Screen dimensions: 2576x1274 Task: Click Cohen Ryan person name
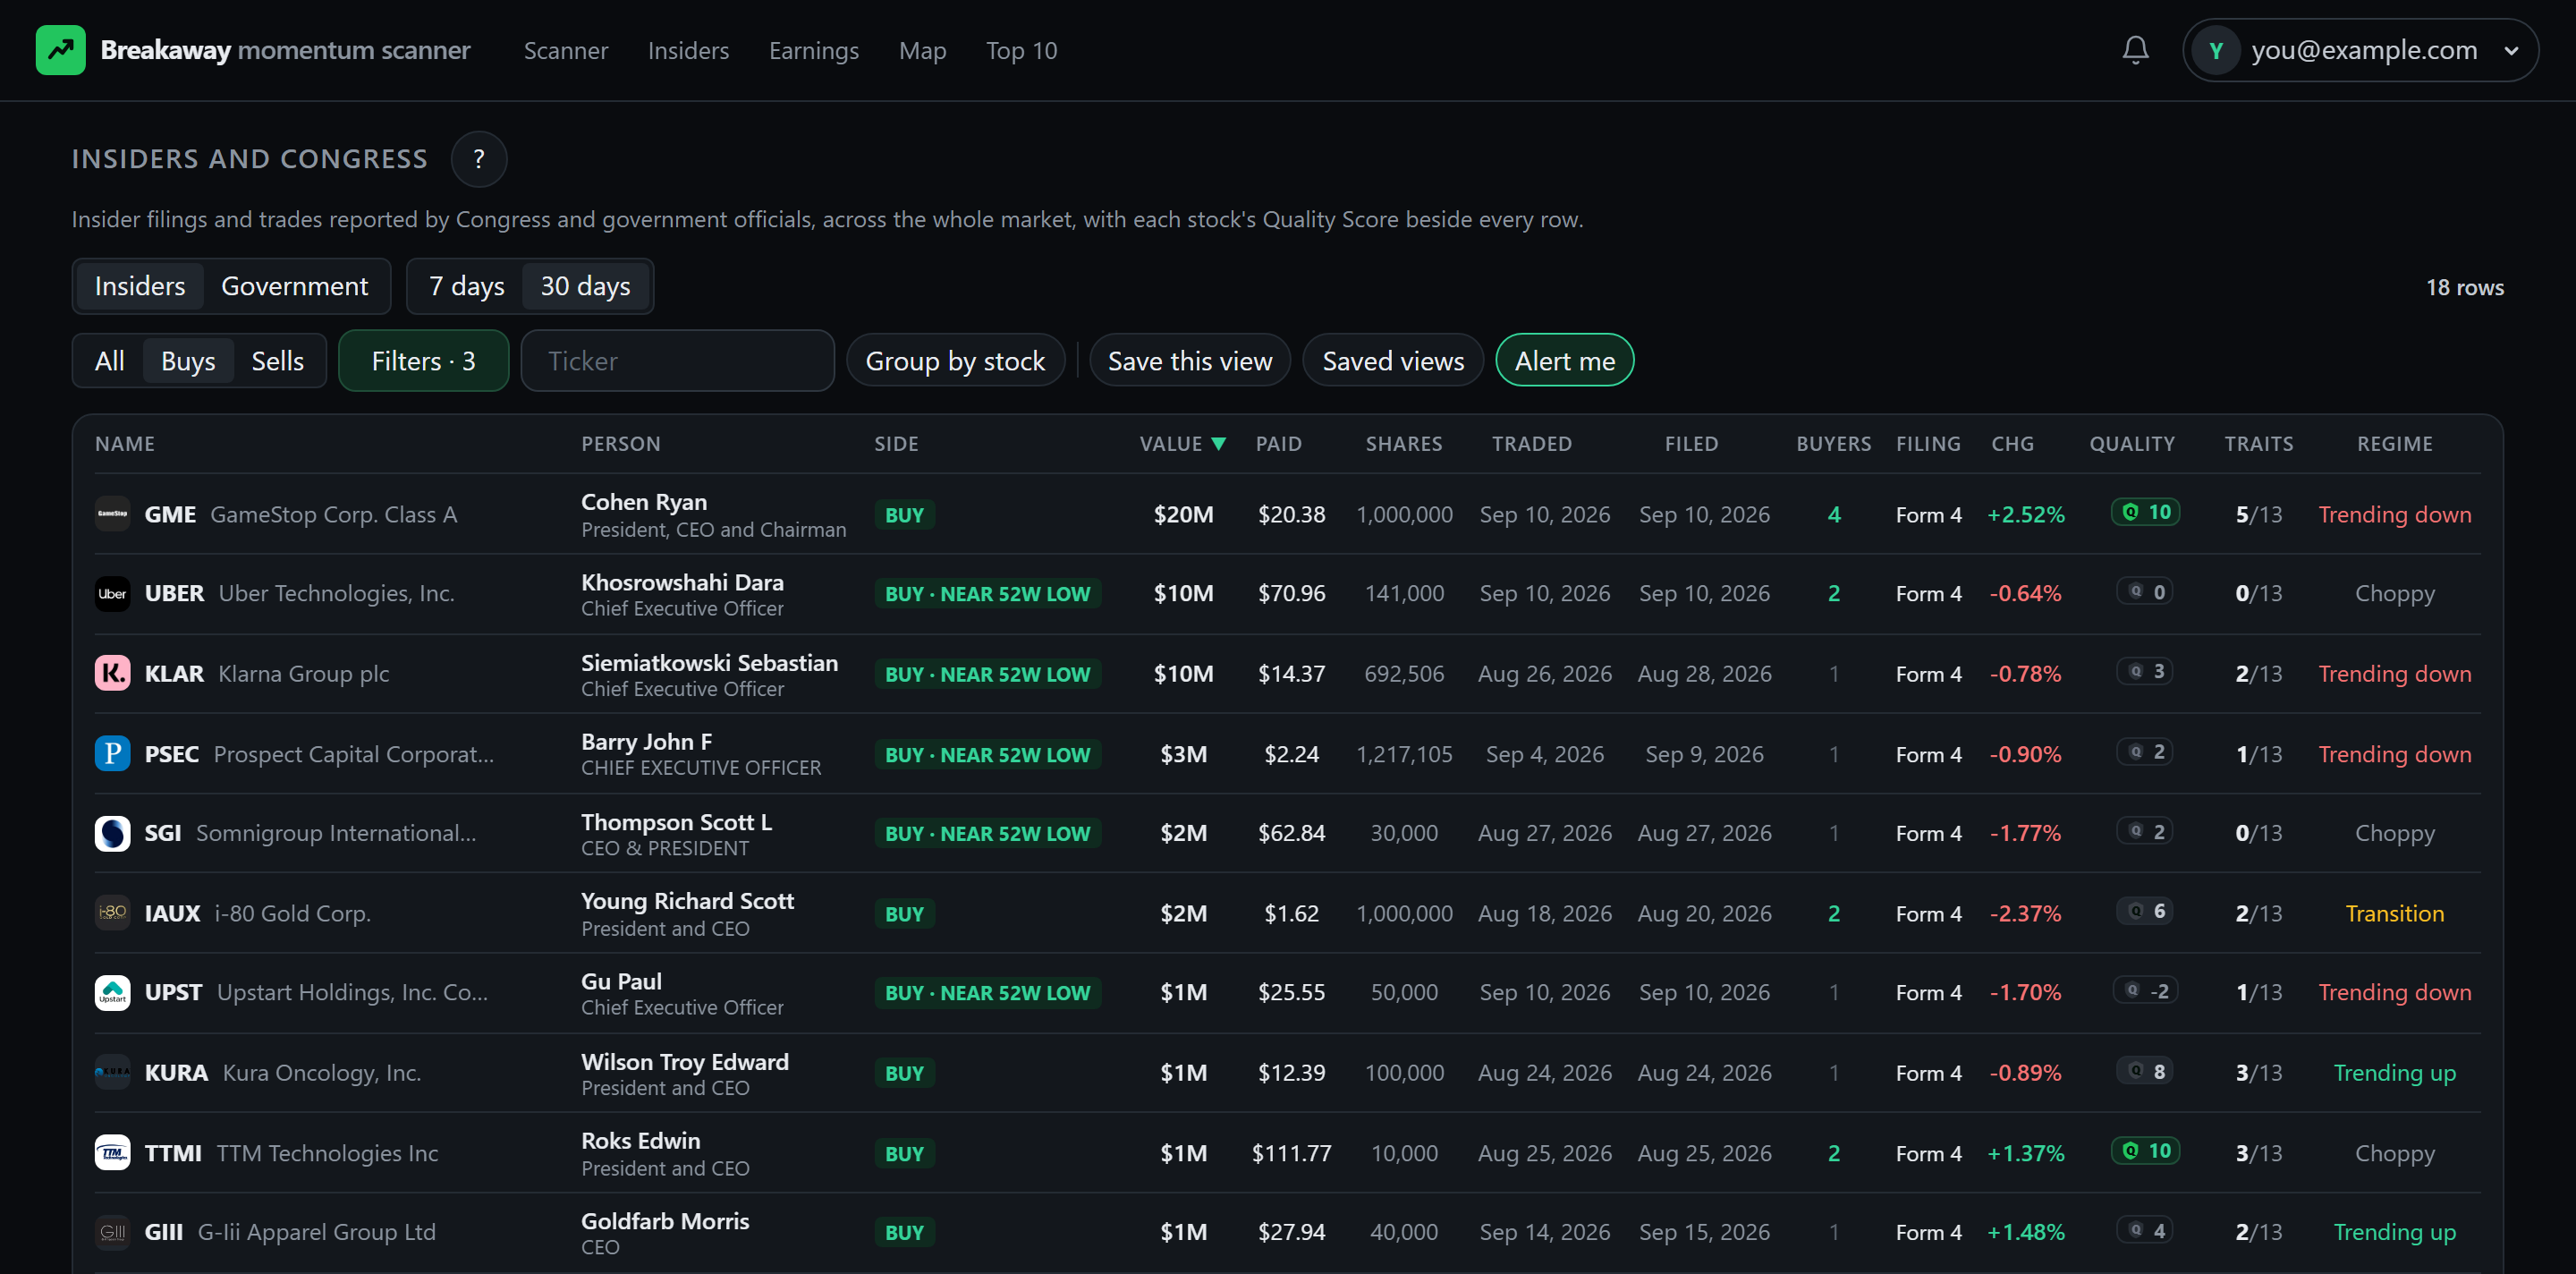[644, 502]
